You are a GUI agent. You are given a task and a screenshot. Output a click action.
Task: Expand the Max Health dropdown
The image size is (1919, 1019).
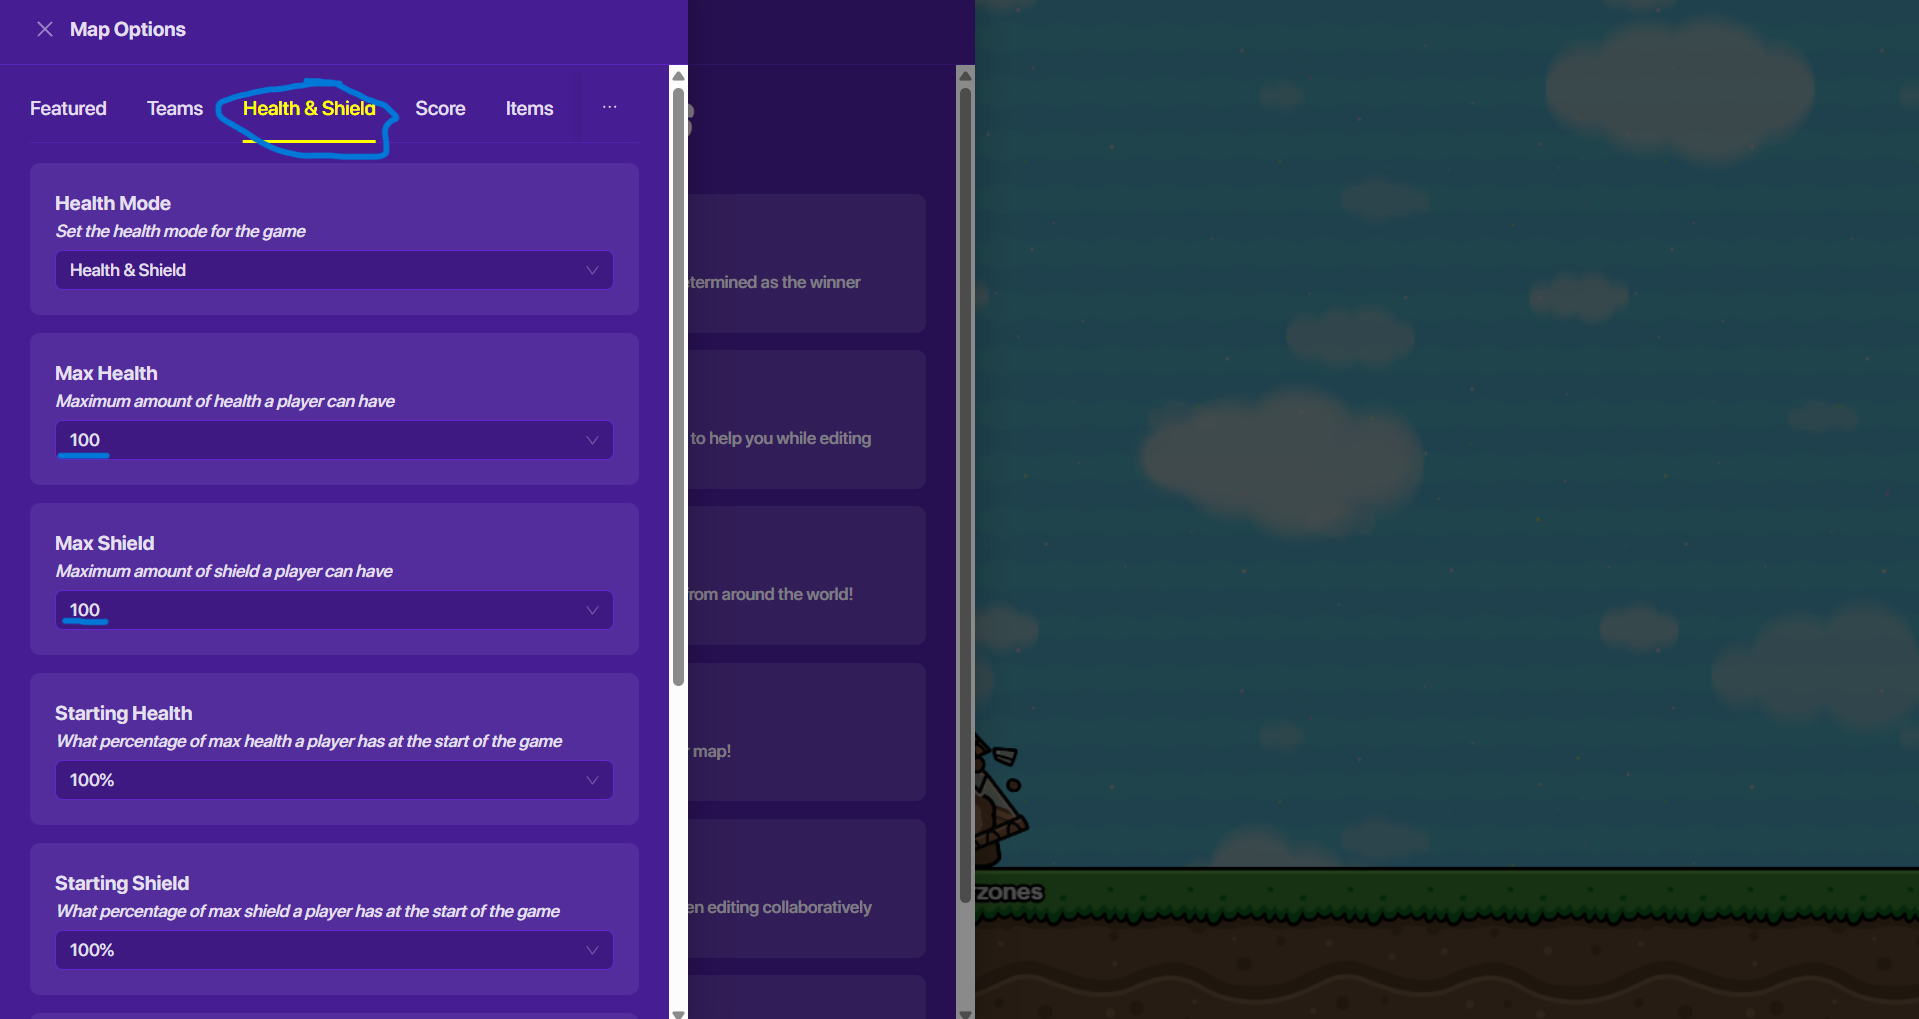point(334,440)
